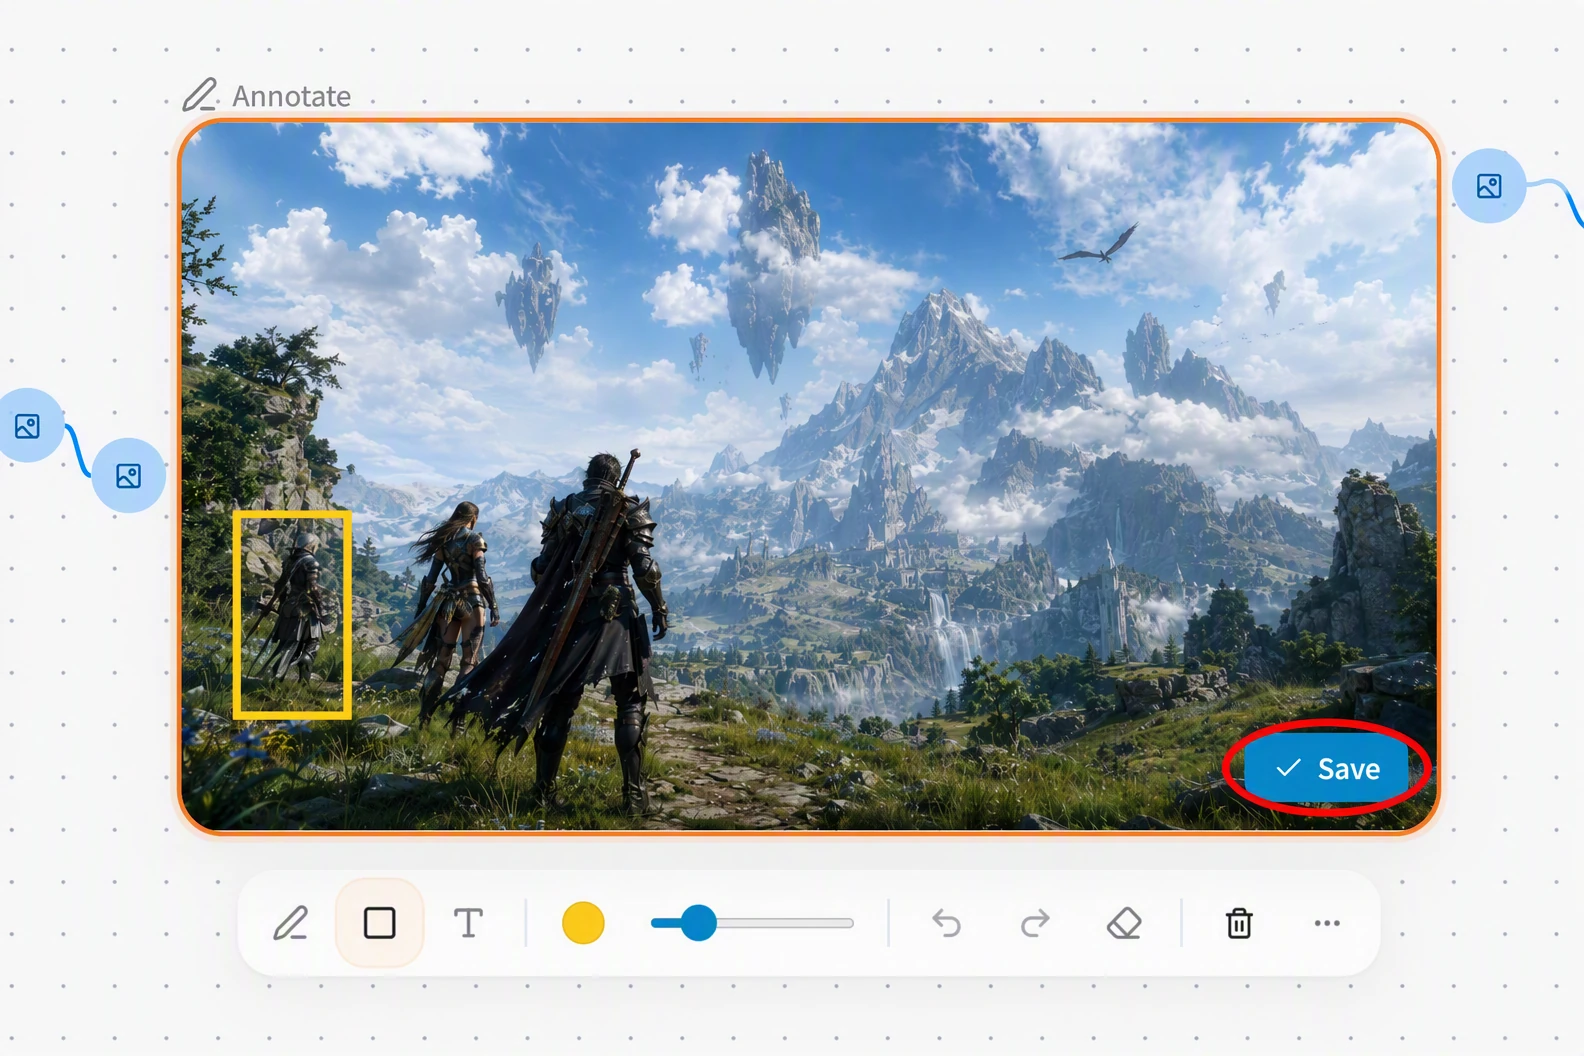
Task: Open the yellow color picker
Action: 583,923
